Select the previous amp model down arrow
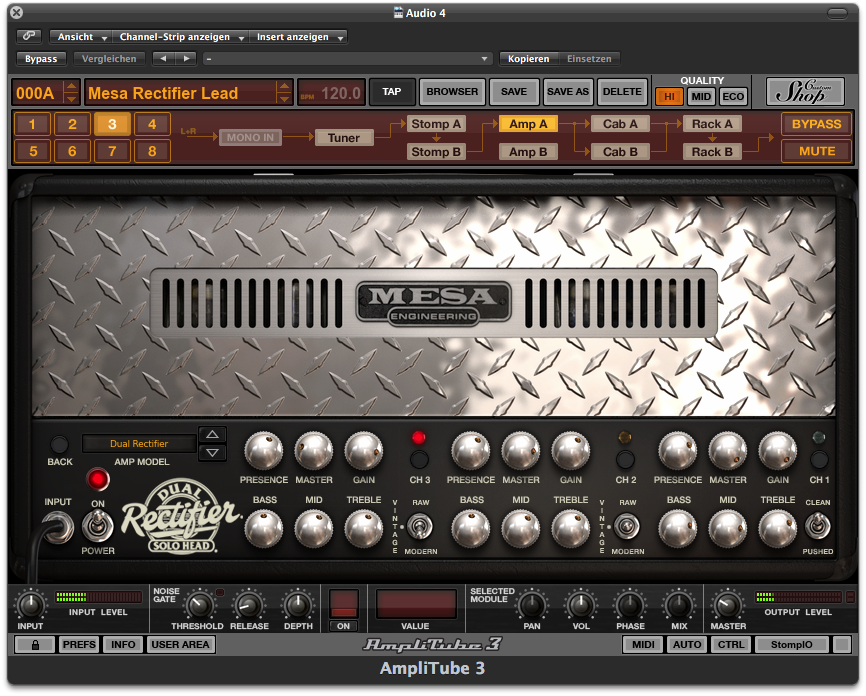866x696 pixels. pyautogui.click(x=212, y=453)
